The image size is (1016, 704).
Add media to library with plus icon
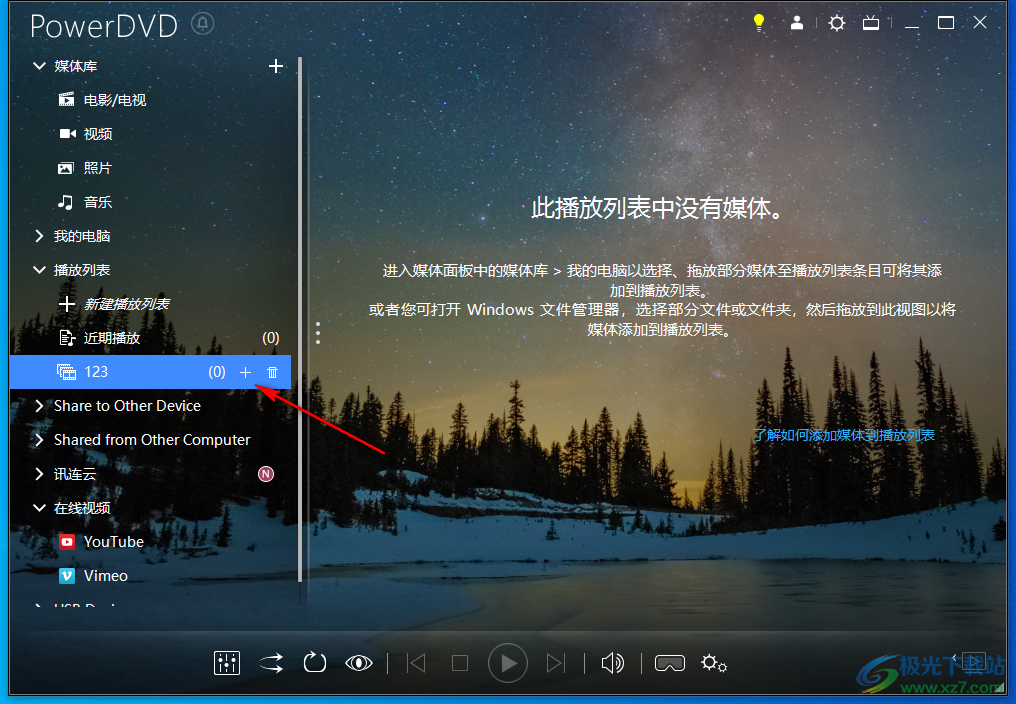coord(276,66)
